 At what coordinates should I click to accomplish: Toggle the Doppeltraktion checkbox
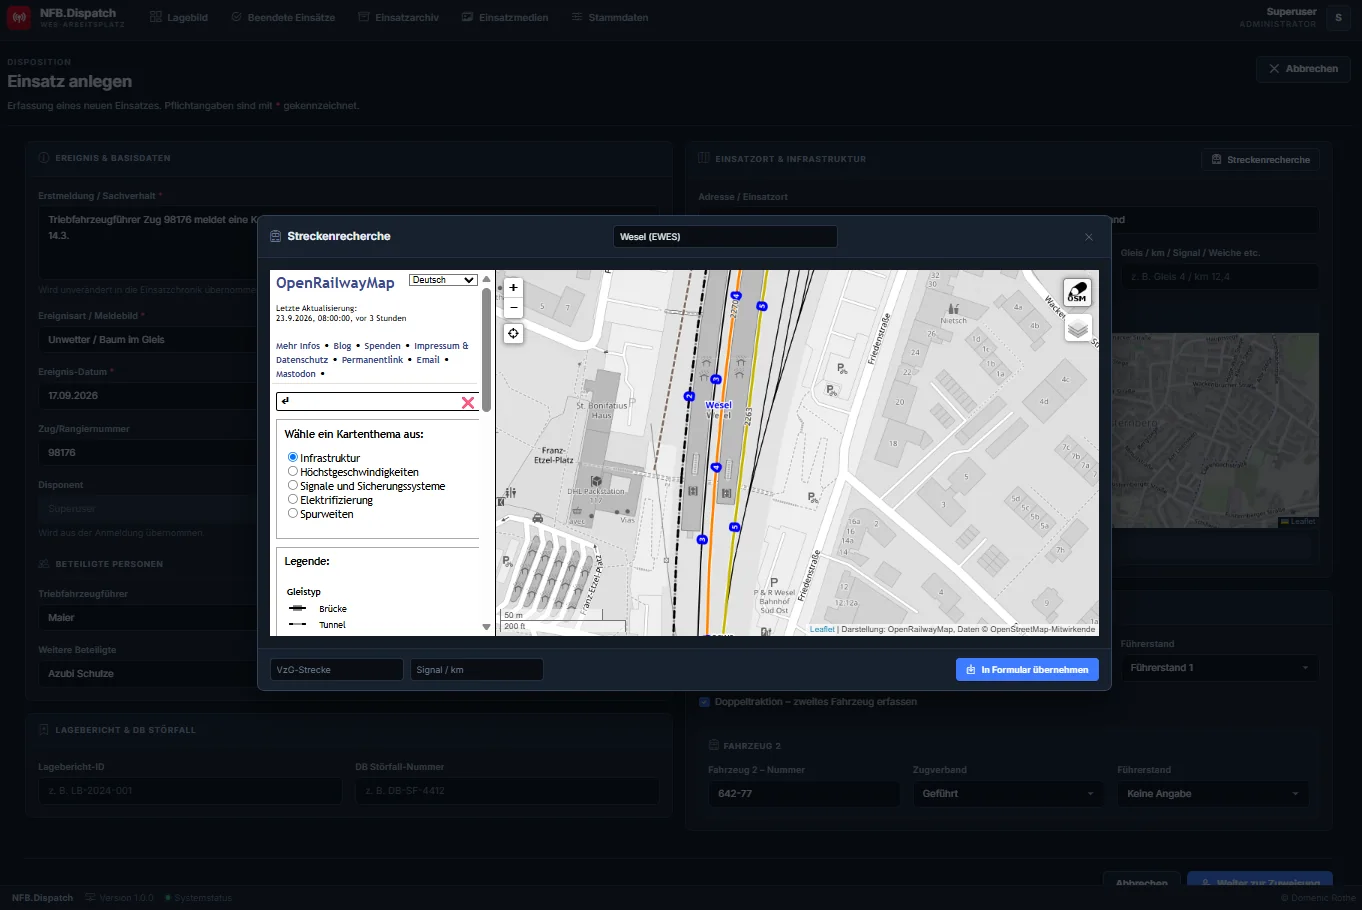[704, 702]
